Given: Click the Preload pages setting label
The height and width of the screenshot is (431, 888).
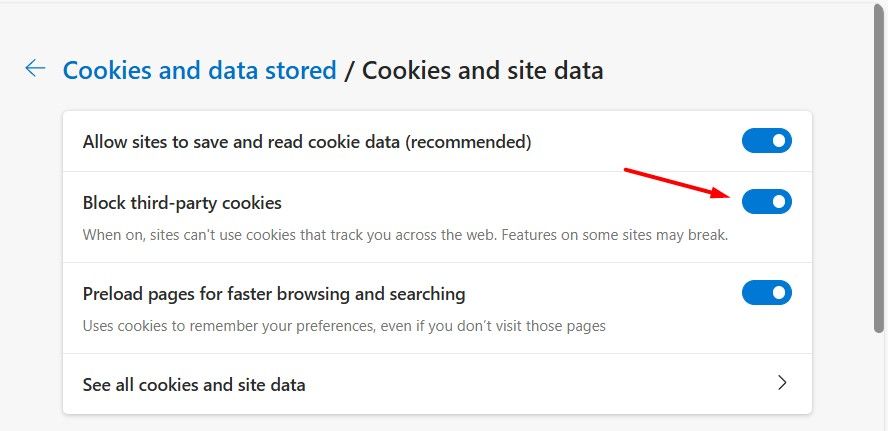Looking at the screenshot, I should point(274,294).
